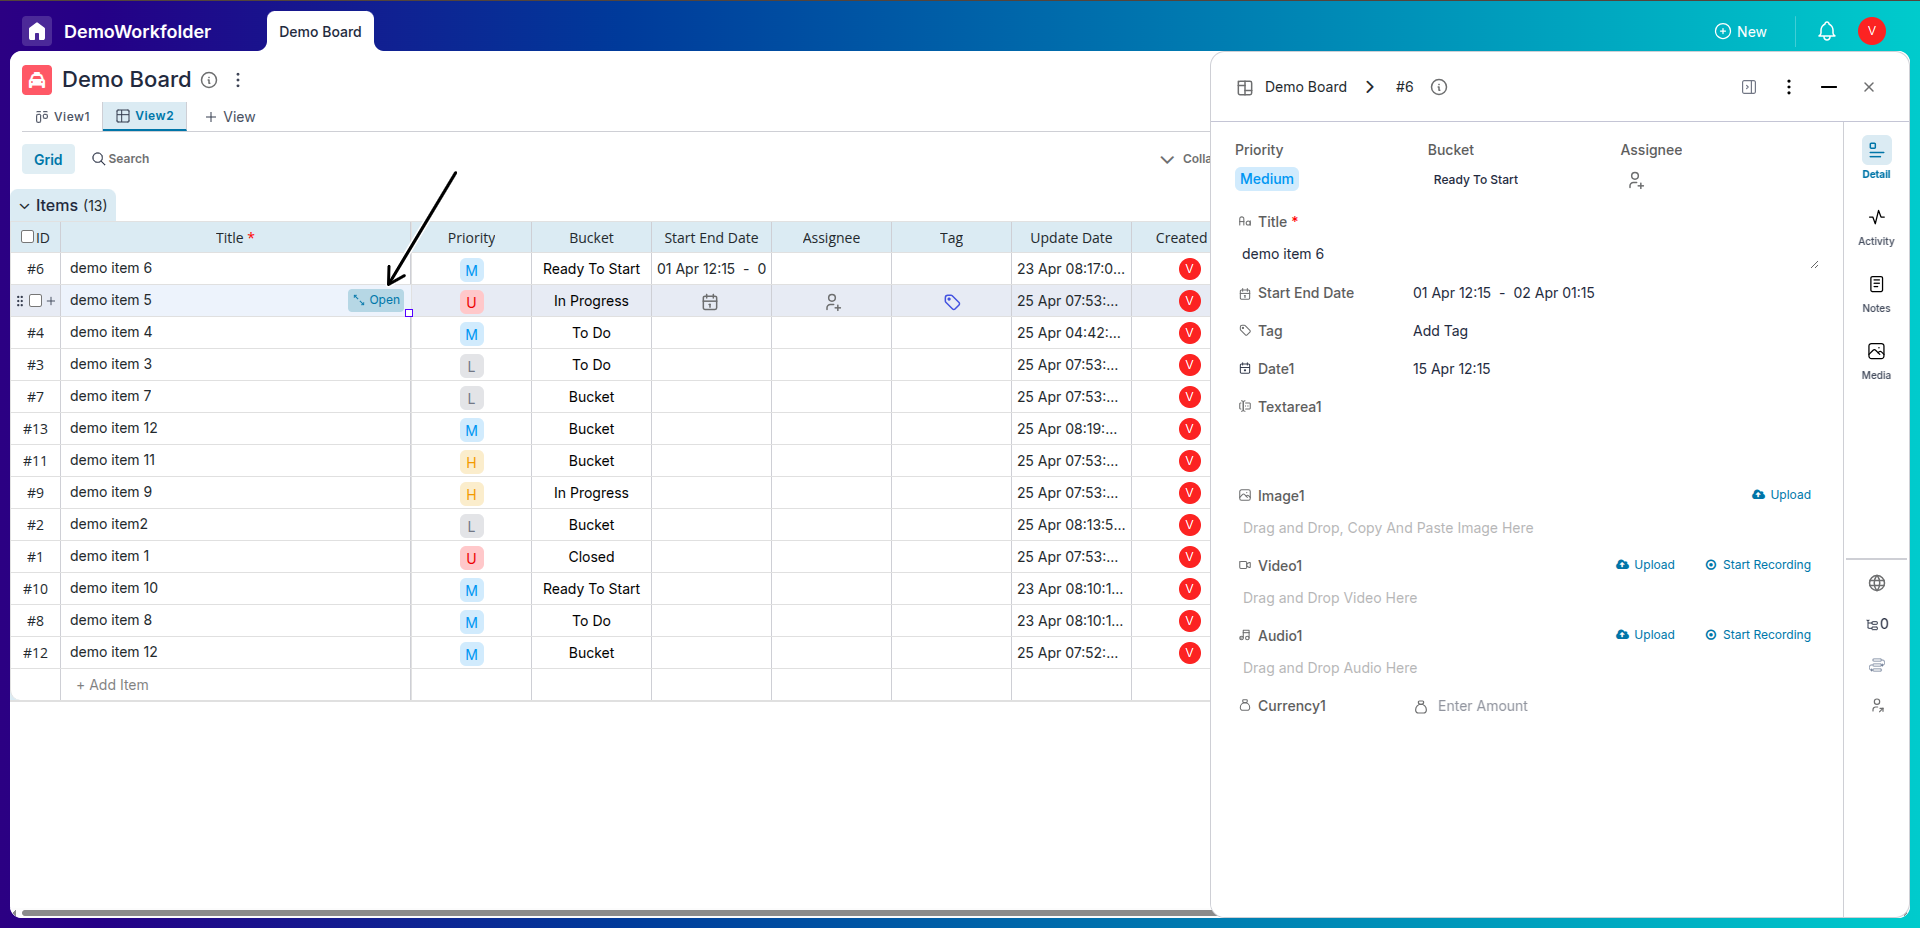Click Start Recording for Video1

pos(1758,565)
